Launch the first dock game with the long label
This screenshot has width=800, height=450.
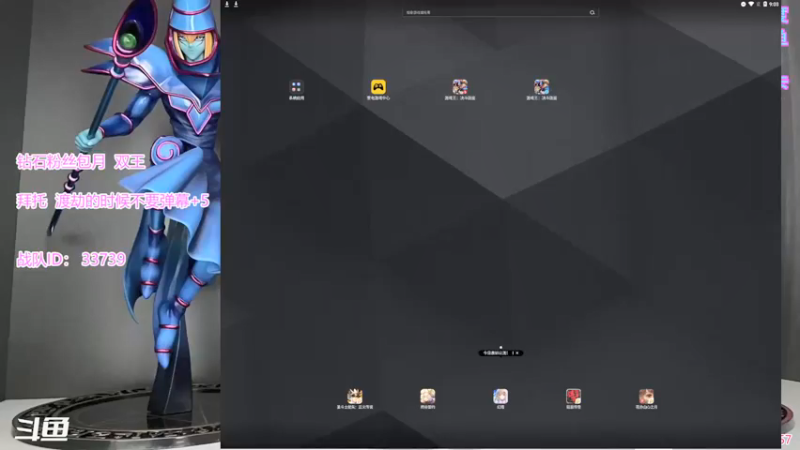(355, 396)
